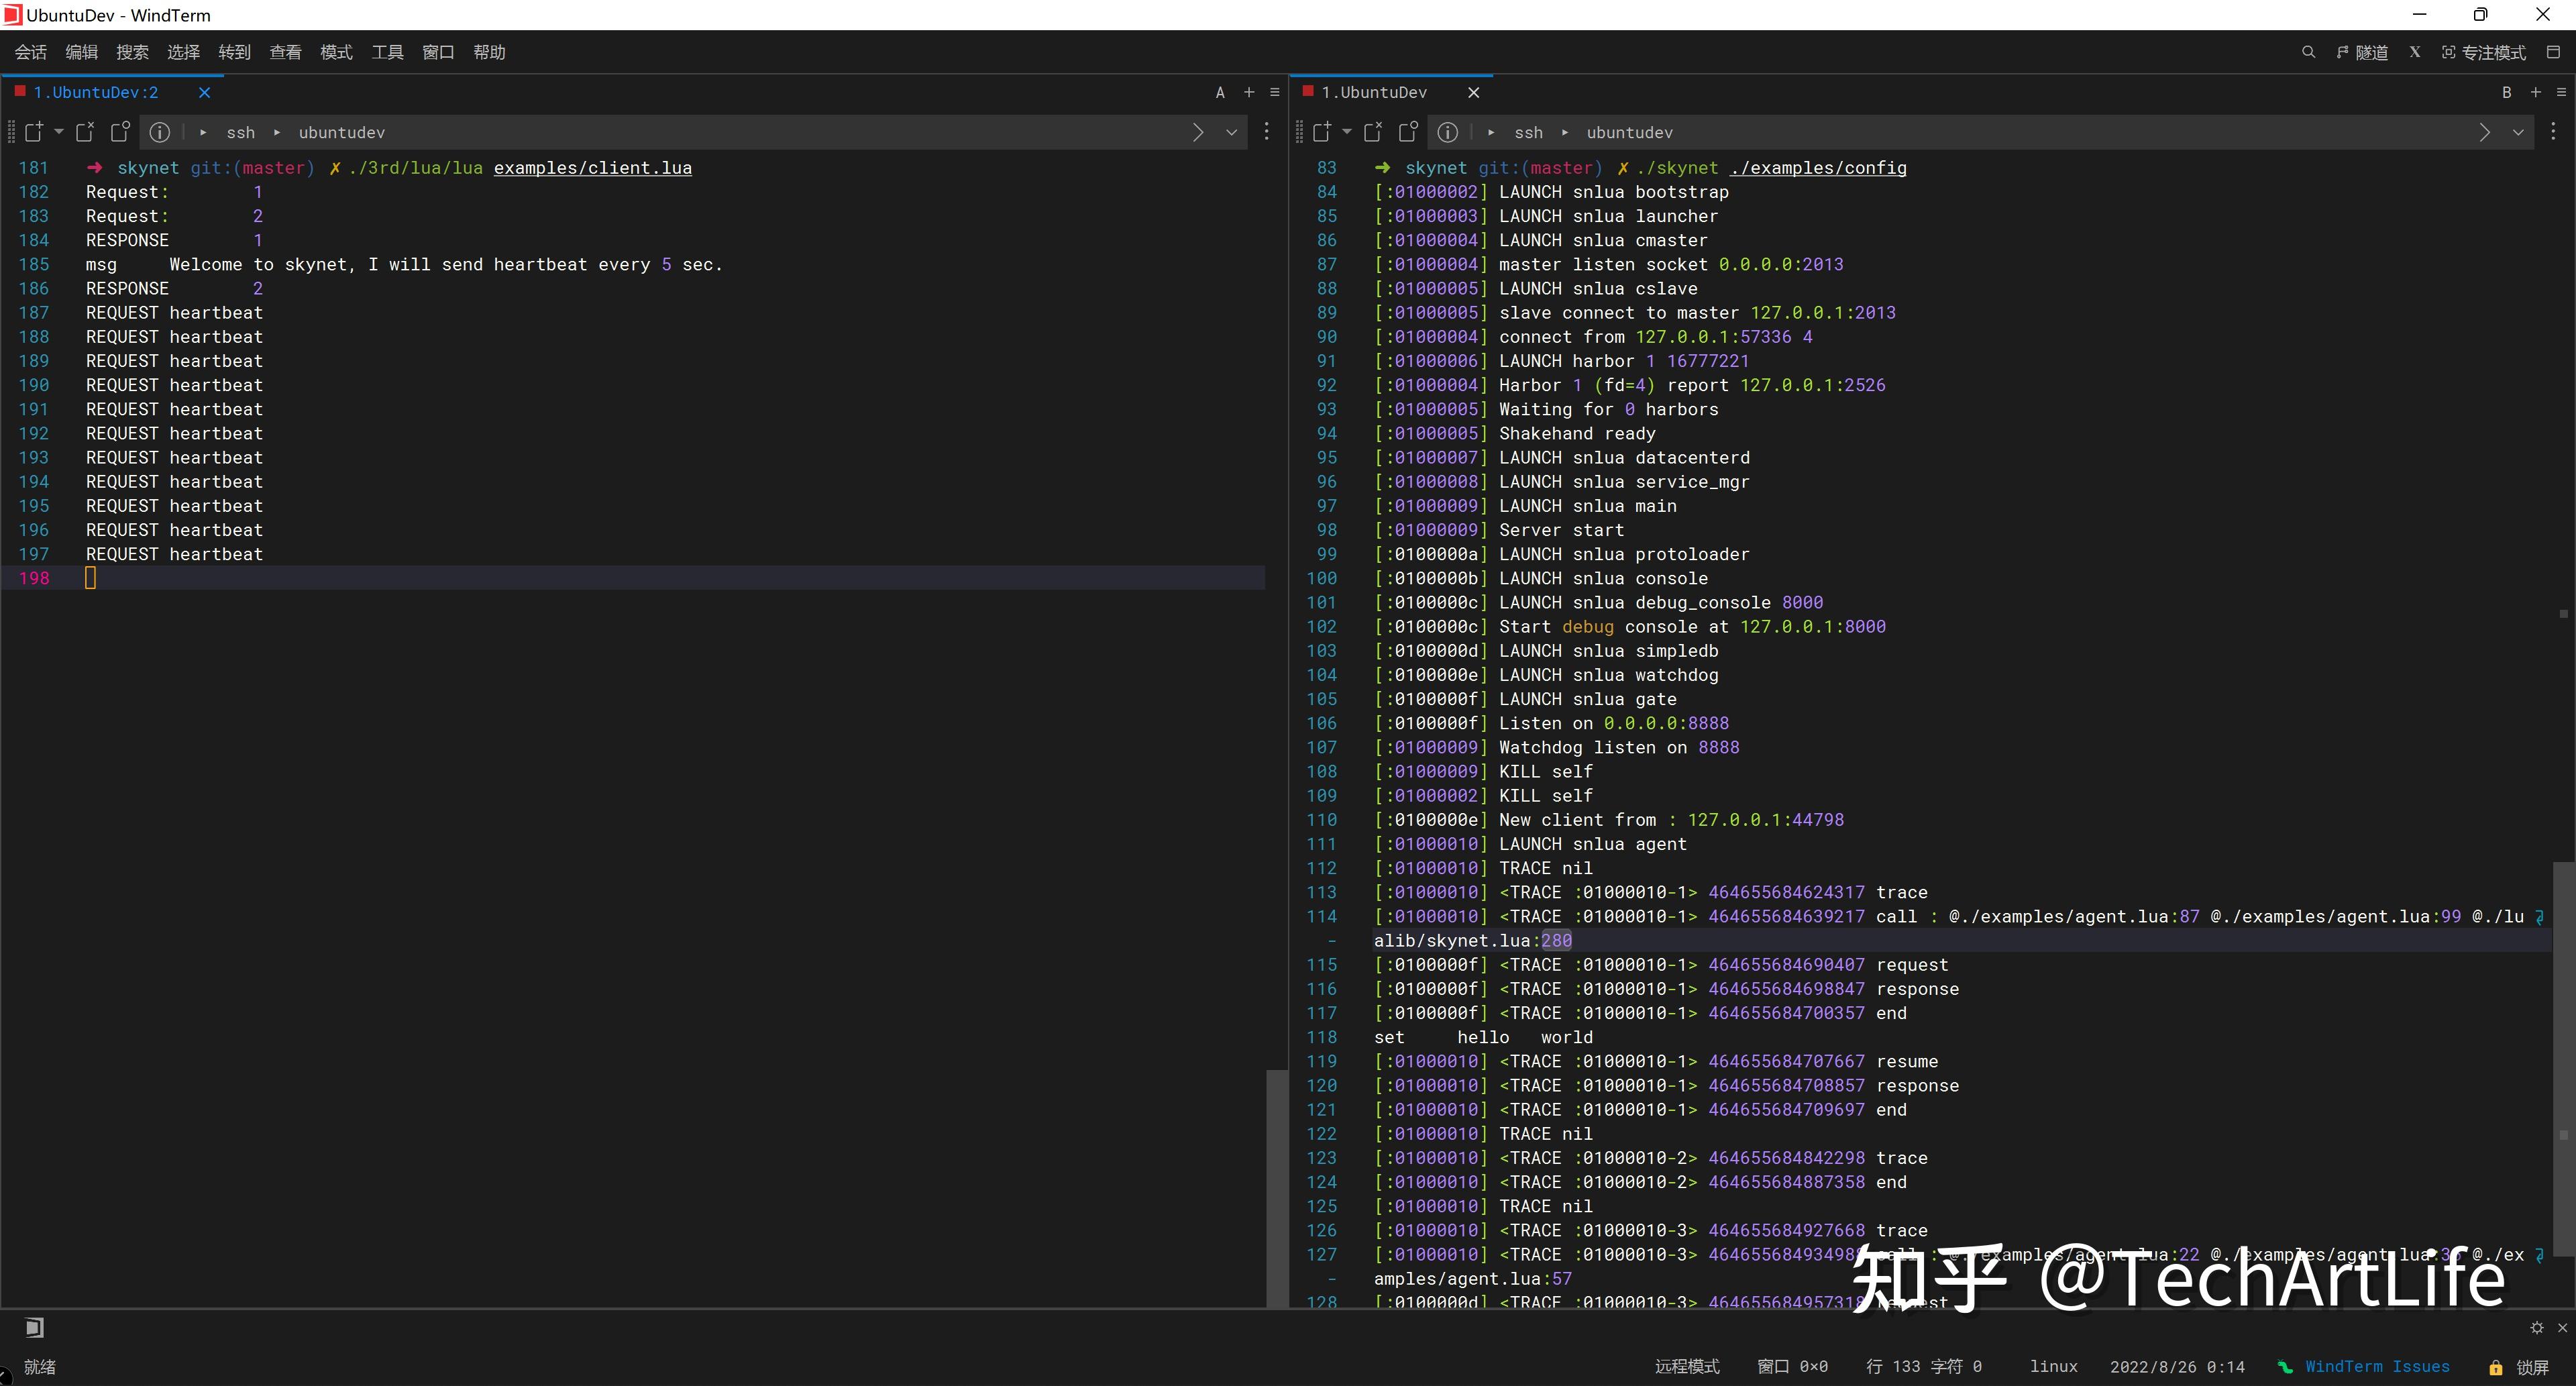Click session info icon in left pane
Screen dimensions: 2576x1386
[160, 132]
